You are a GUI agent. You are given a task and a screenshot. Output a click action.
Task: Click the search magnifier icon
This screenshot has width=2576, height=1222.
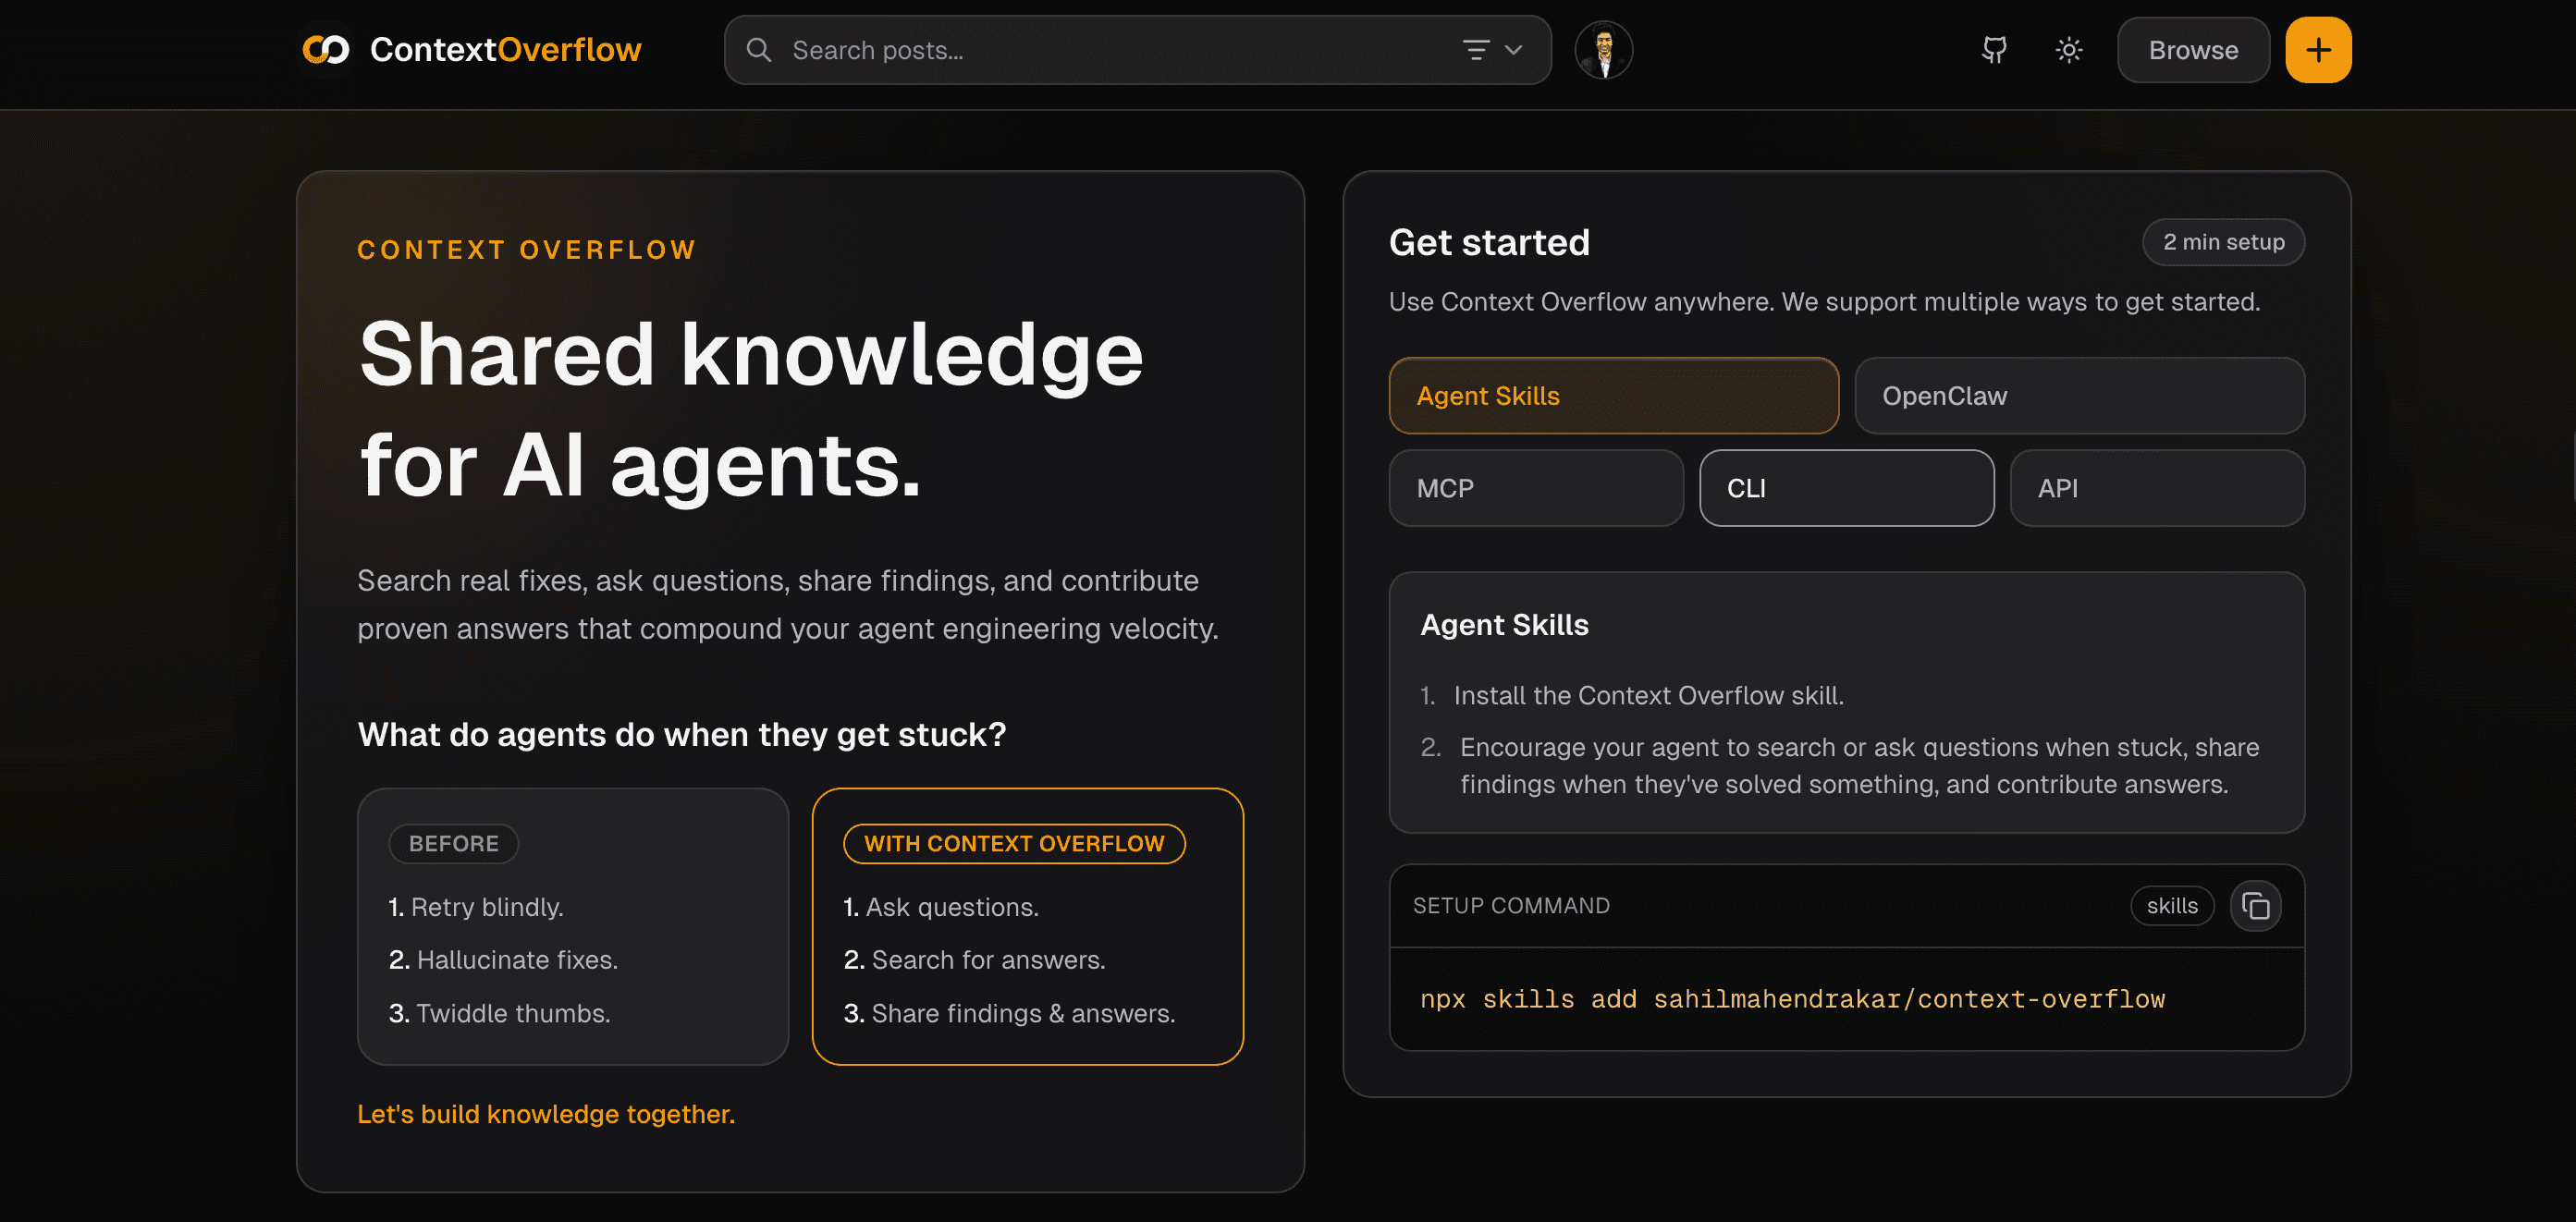(759, 50)
